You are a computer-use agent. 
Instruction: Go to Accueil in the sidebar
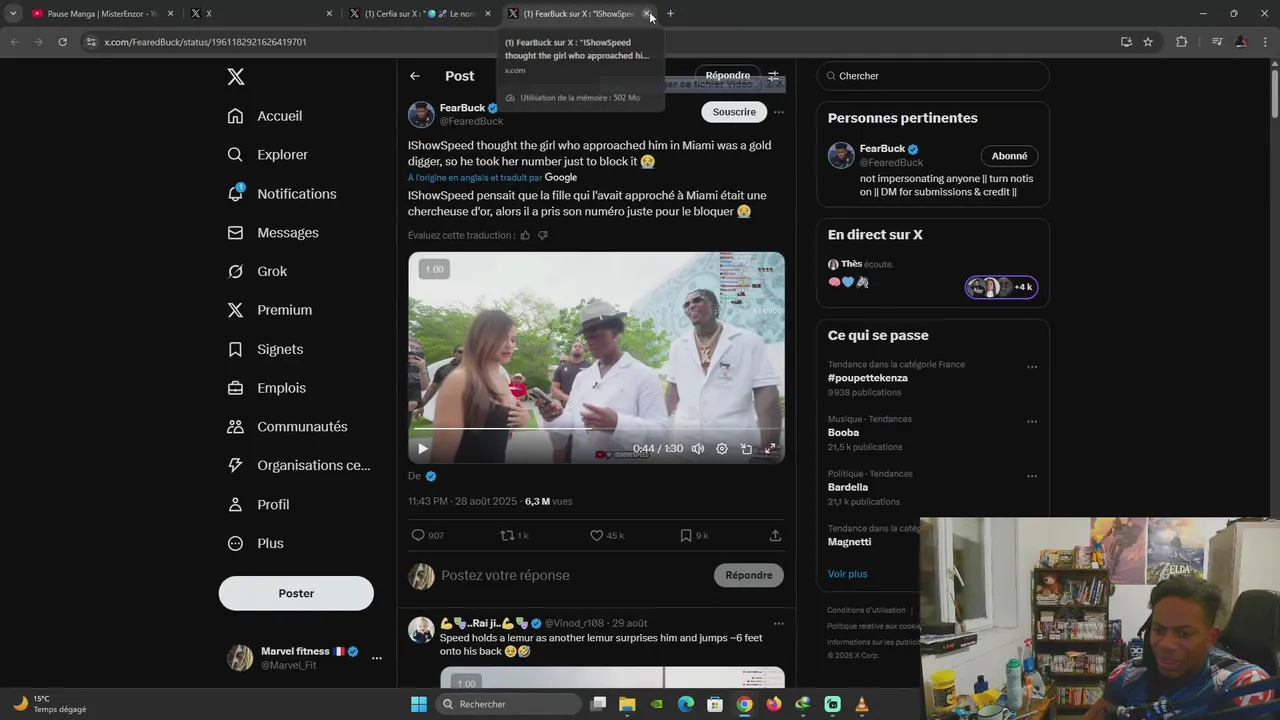tap(265, 116)
